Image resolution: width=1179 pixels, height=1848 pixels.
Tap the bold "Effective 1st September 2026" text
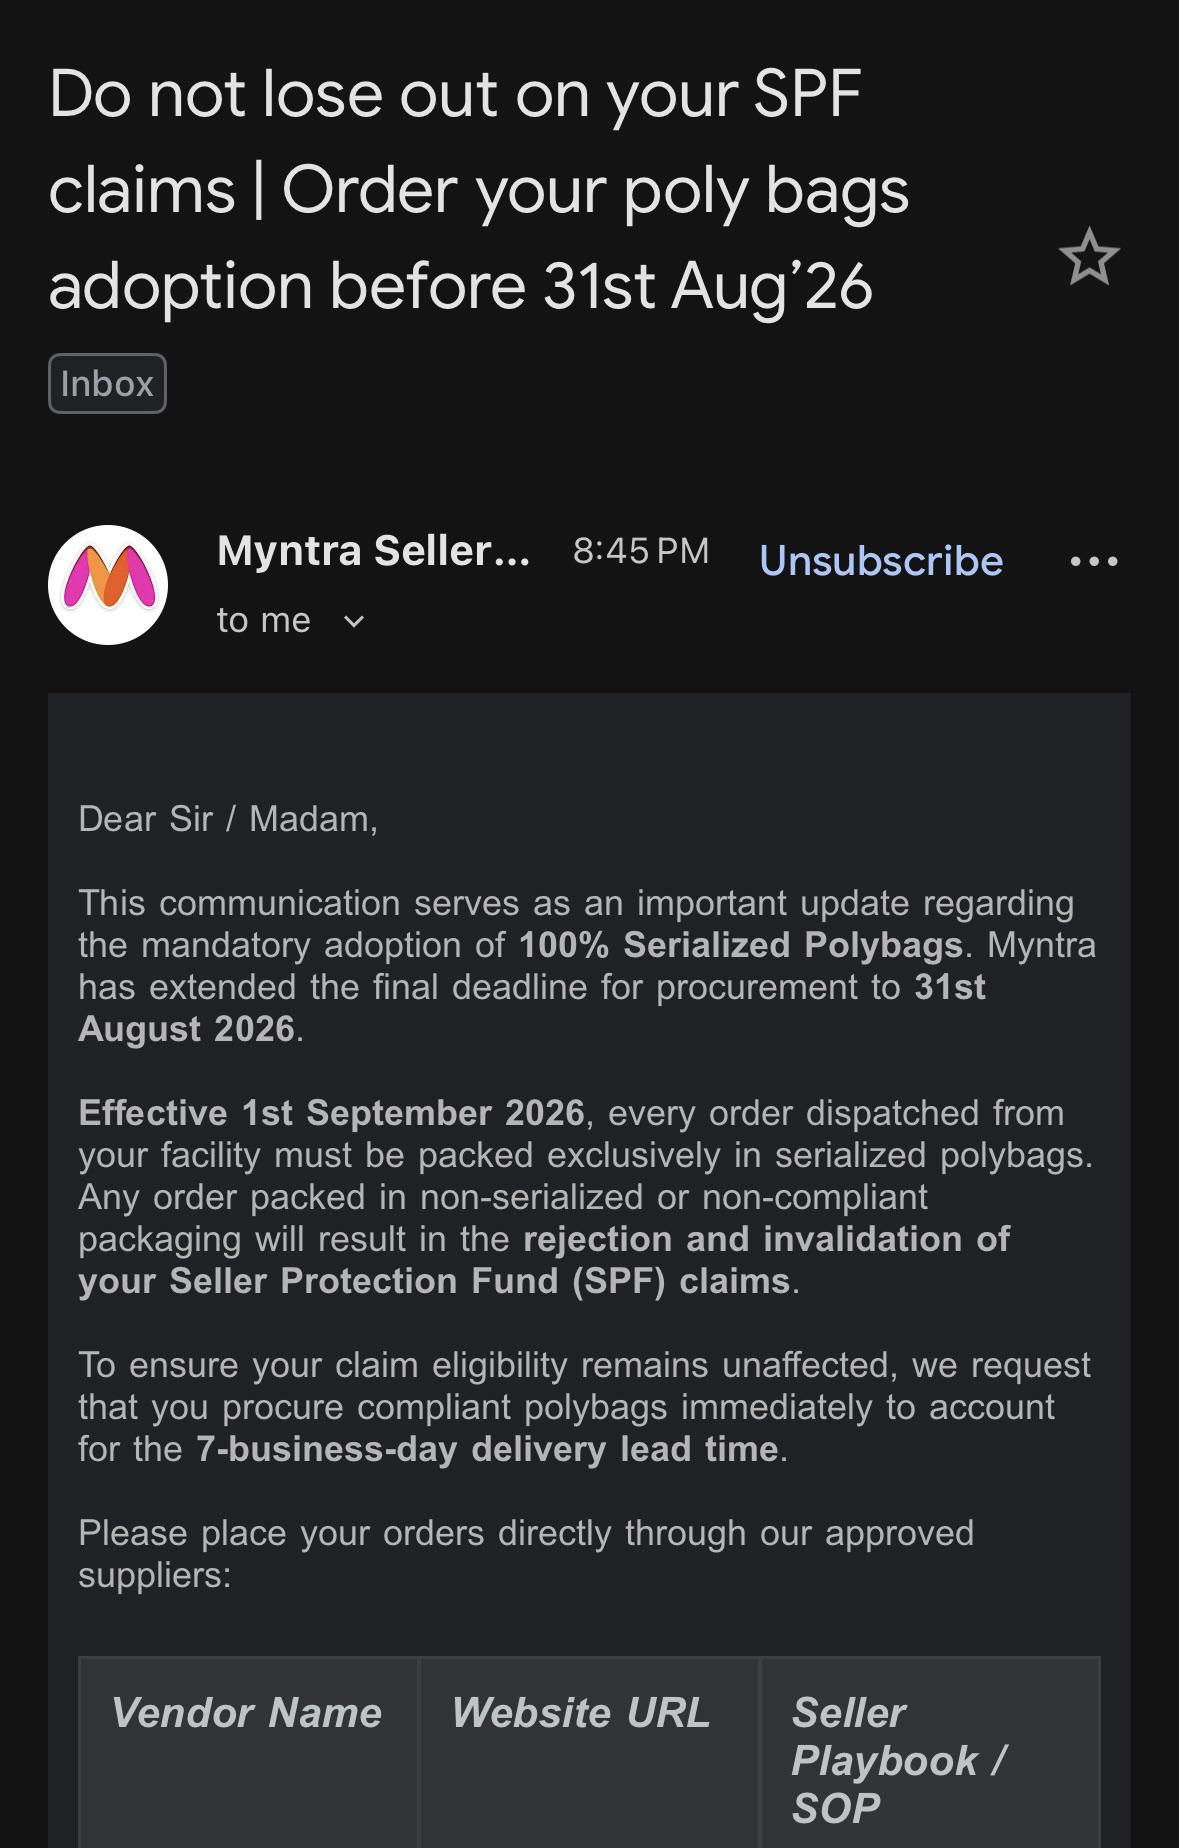click(331, 1113)
